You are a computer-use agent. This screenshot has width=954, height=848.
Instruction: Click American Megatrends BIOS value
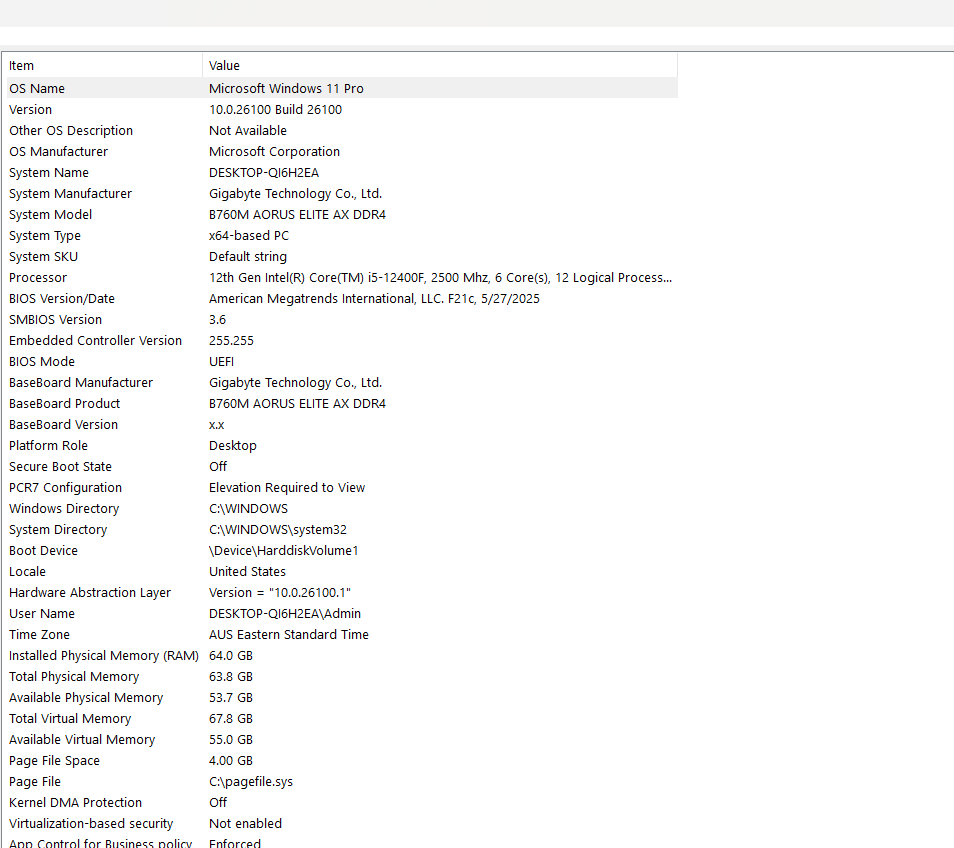pos(374,298)
